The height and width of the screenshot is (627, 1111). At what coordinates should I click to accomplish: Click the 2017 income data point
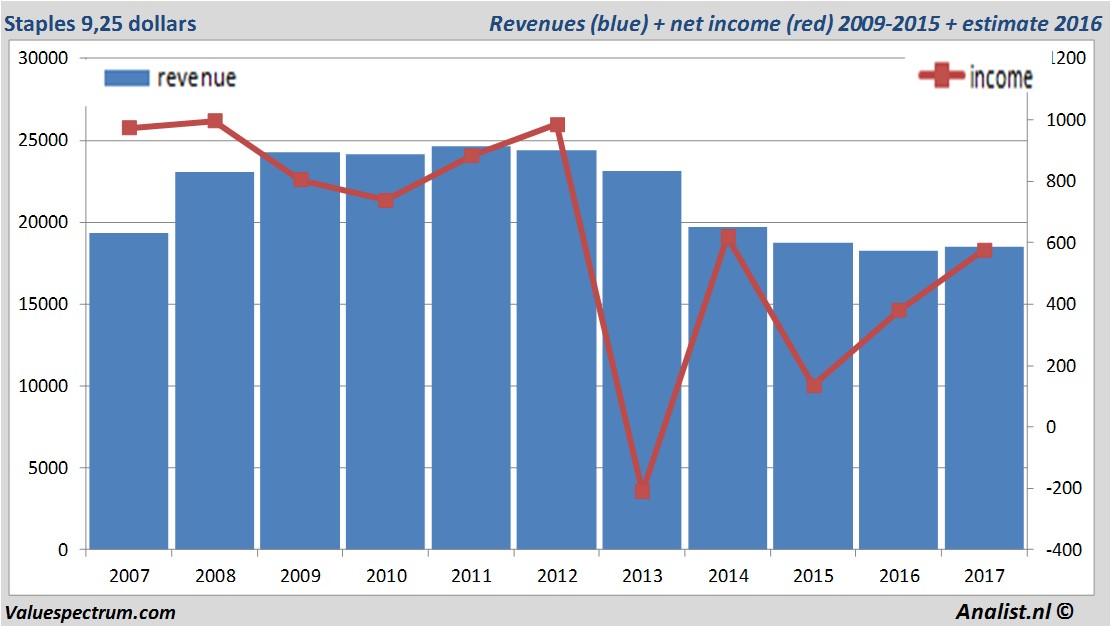[x=984, y=250]
